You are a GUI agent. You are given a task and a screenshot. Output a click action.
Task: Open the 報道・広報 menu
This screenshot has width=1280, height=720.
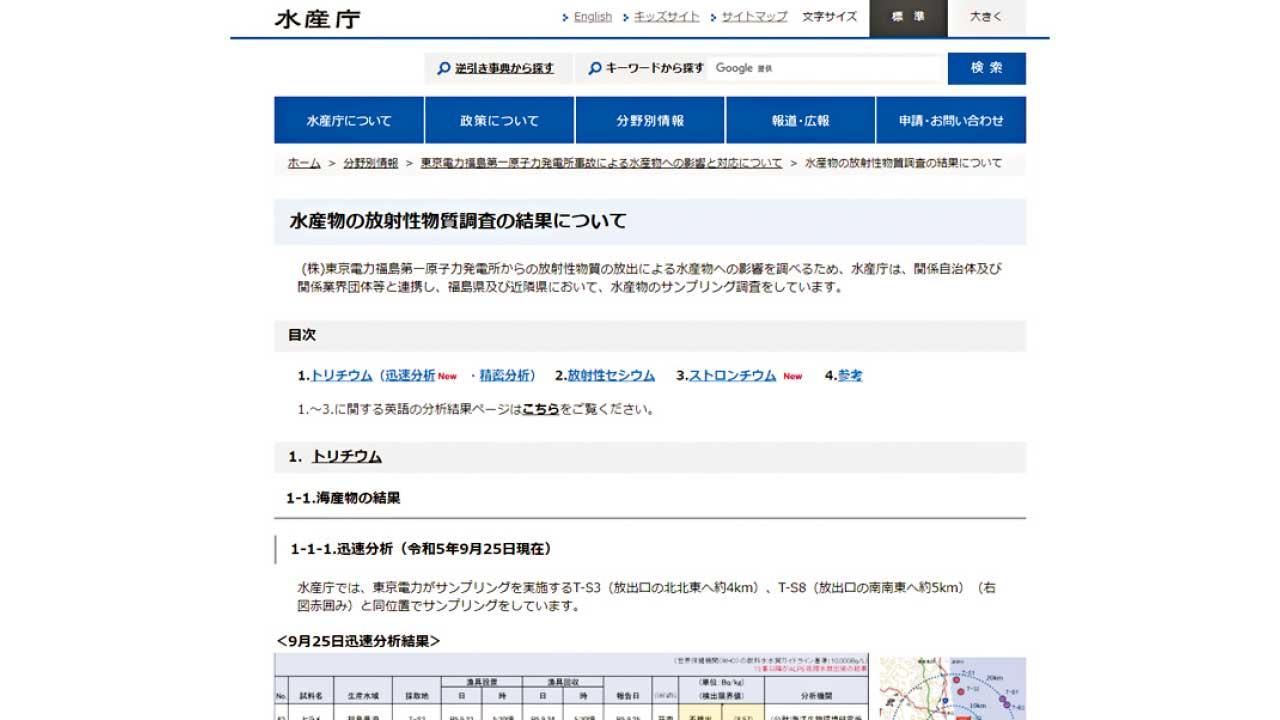click(x=800, y=120)
